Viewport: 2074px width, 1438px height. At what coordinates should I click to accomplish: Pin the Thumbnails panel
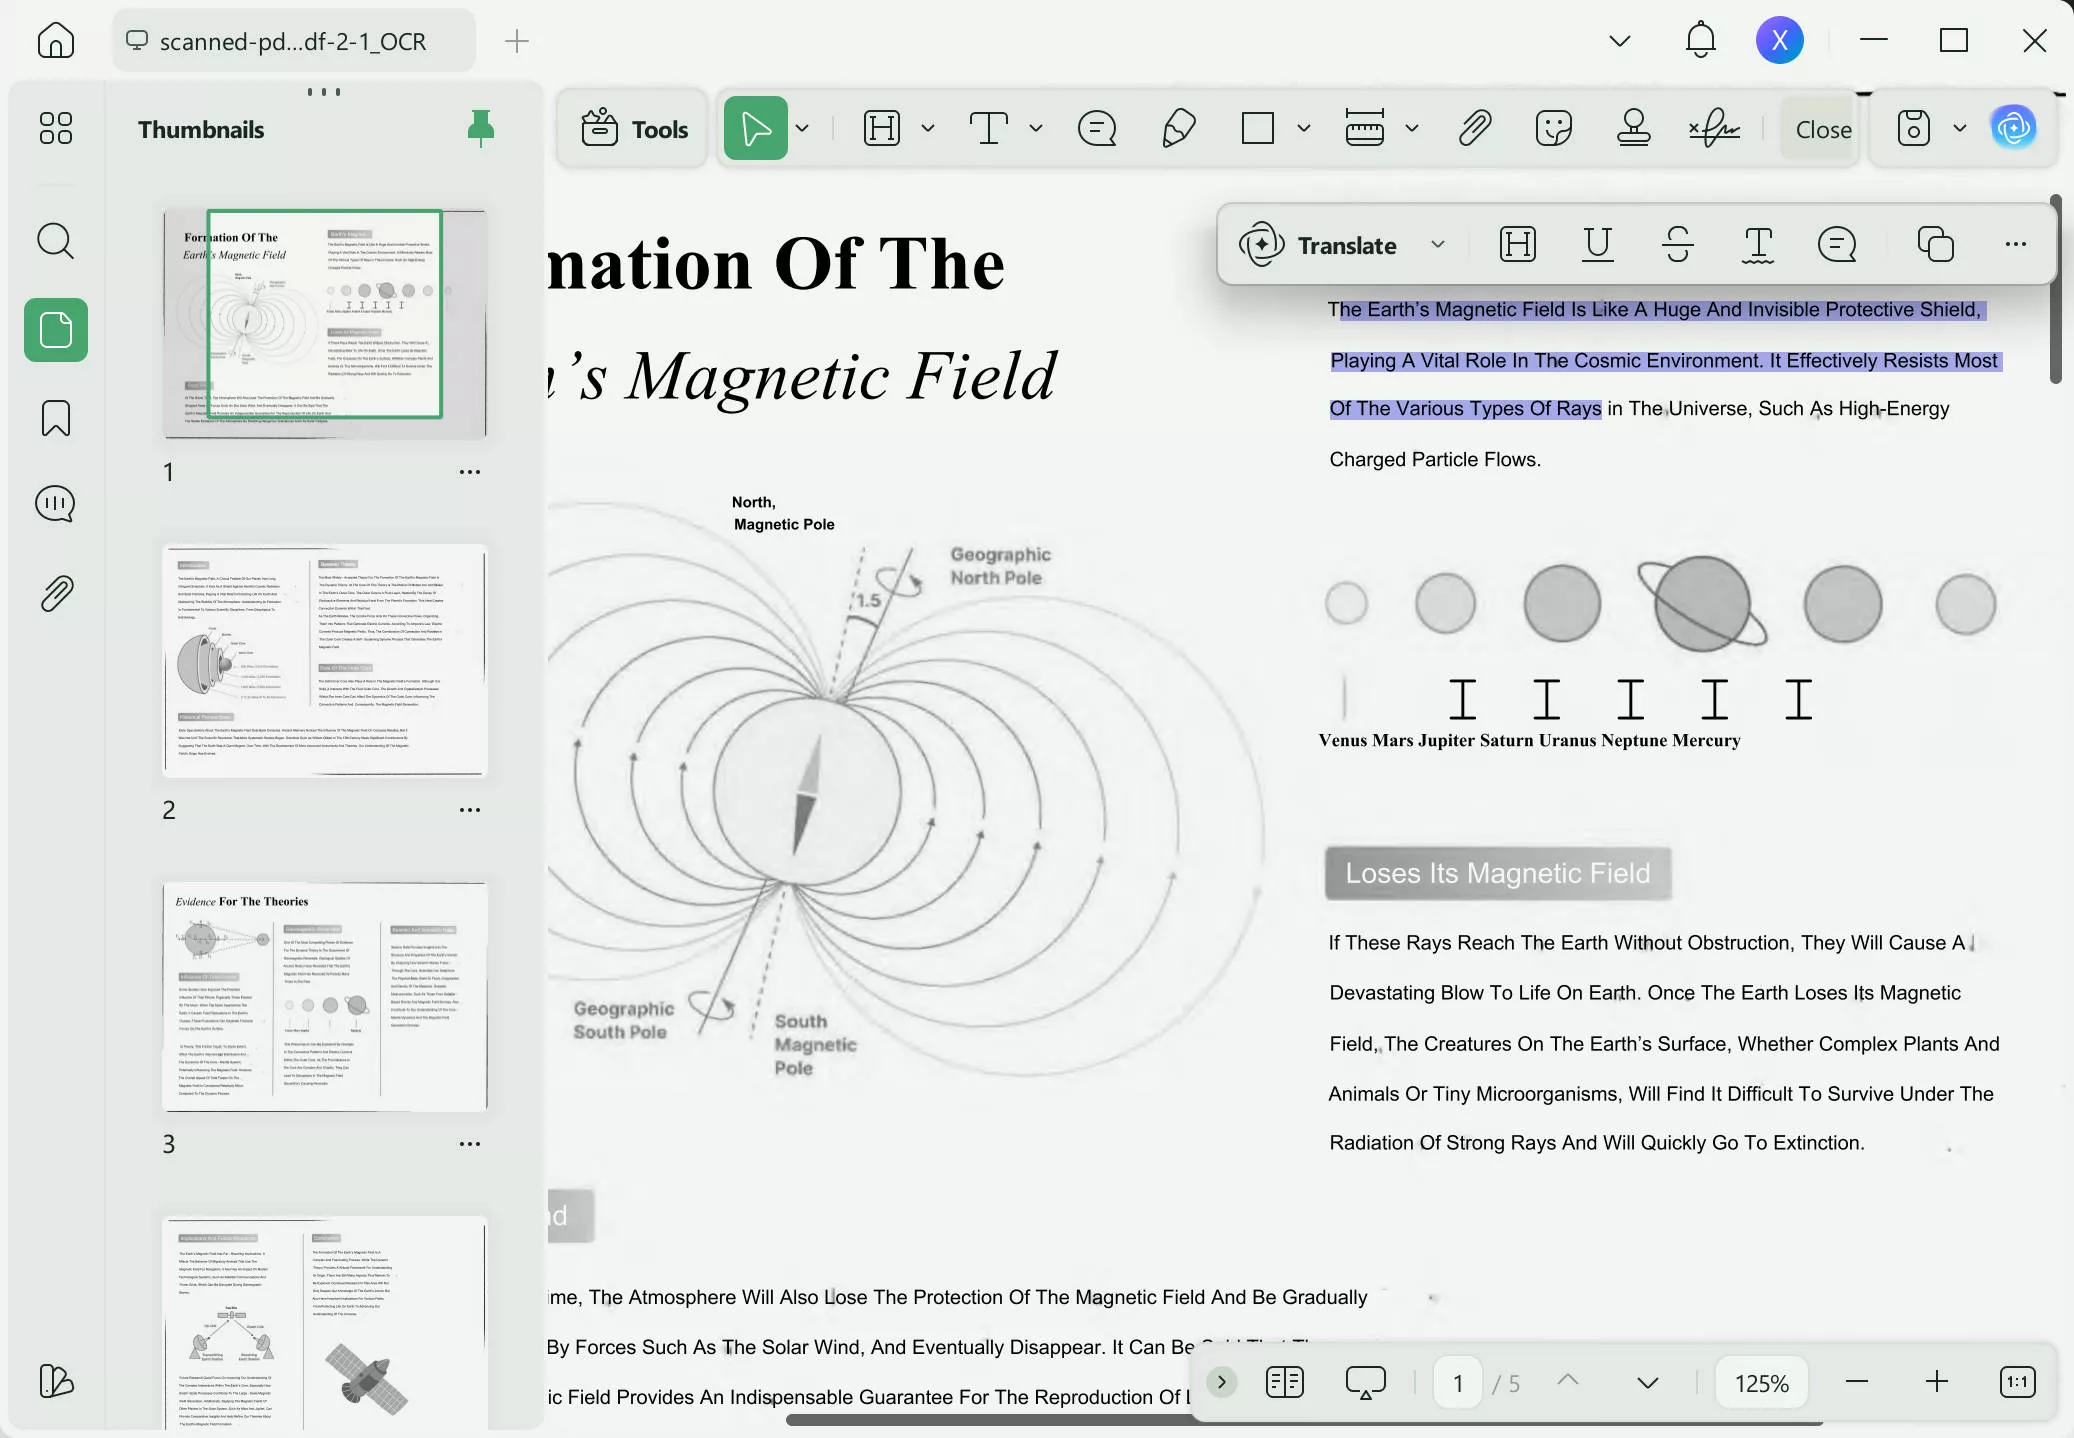pyautogui.click(x=480, y=128)
